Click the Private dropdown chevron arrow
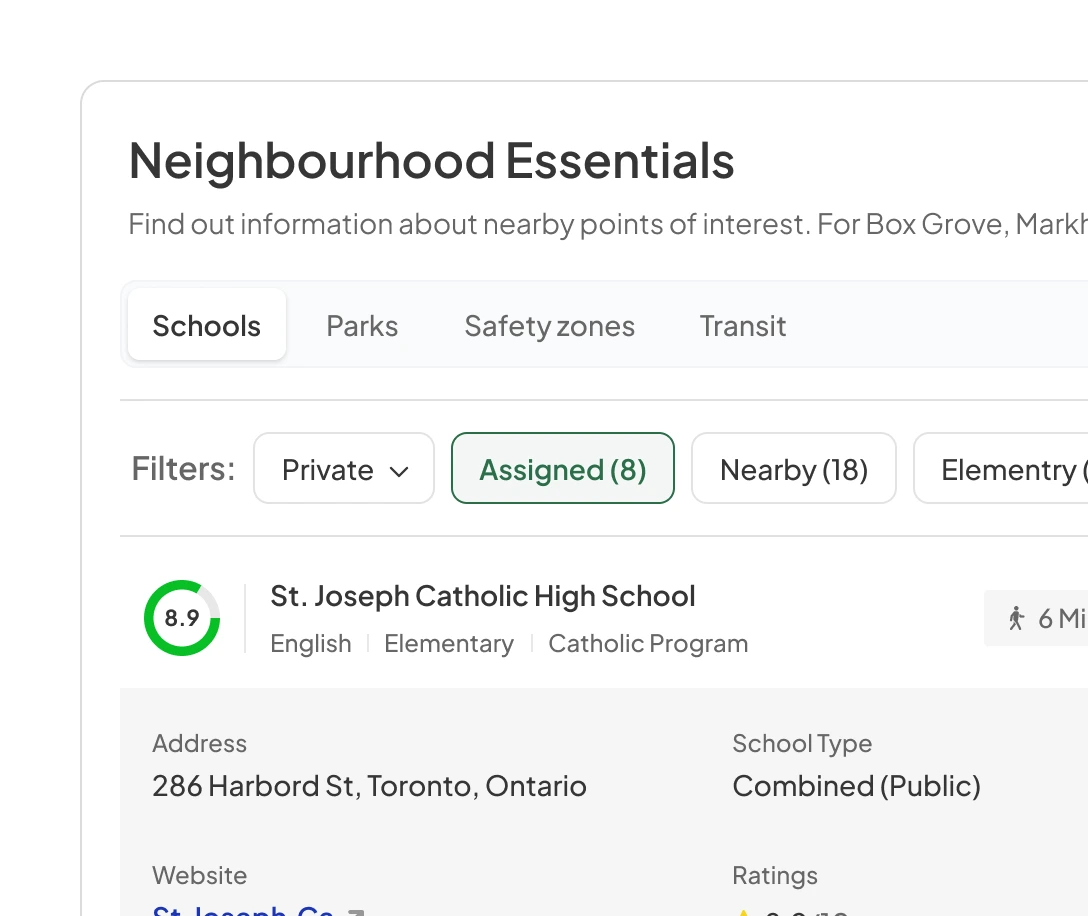 tap(399, 471)
